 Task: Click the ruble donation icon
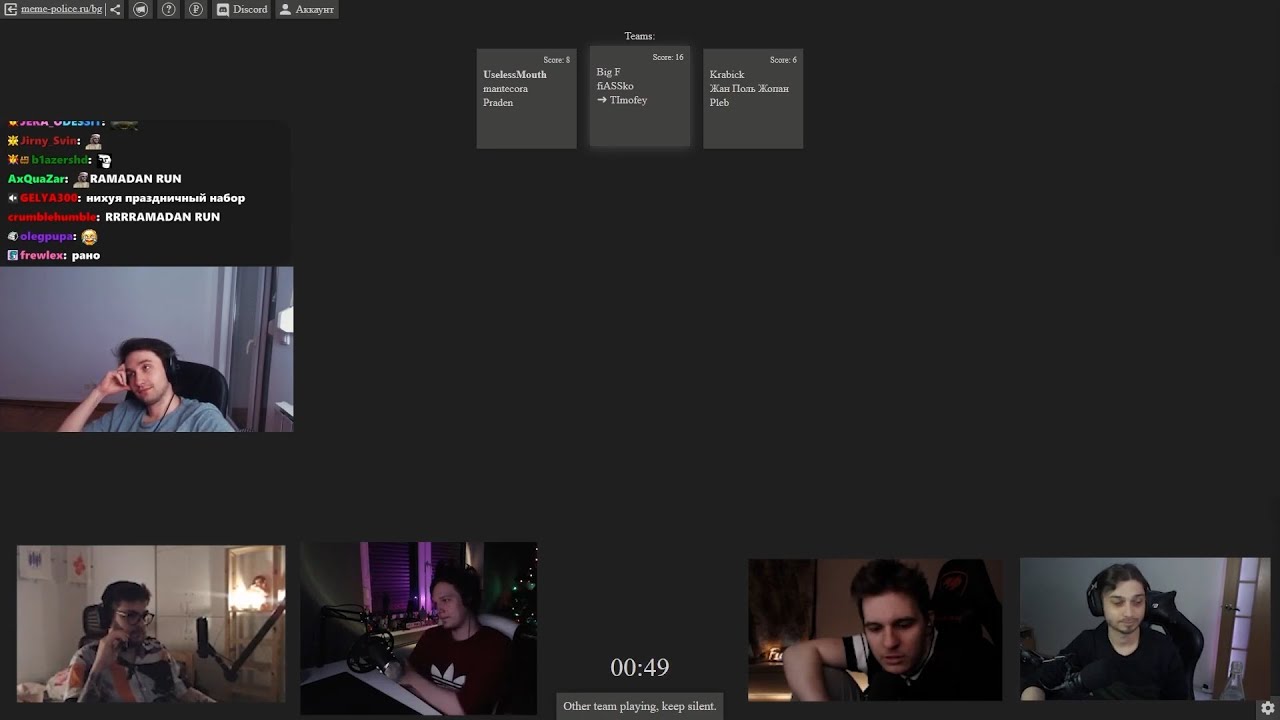(196, 9)
